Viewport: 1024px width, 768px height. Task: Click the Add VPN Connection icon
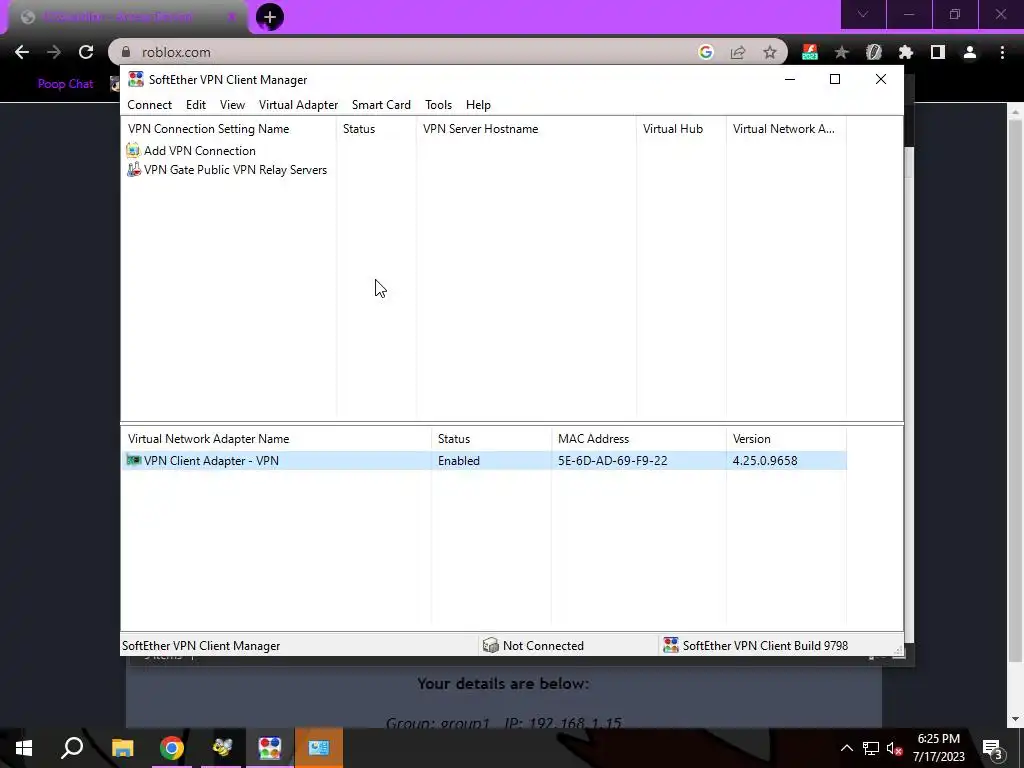(x=133, y=150)
